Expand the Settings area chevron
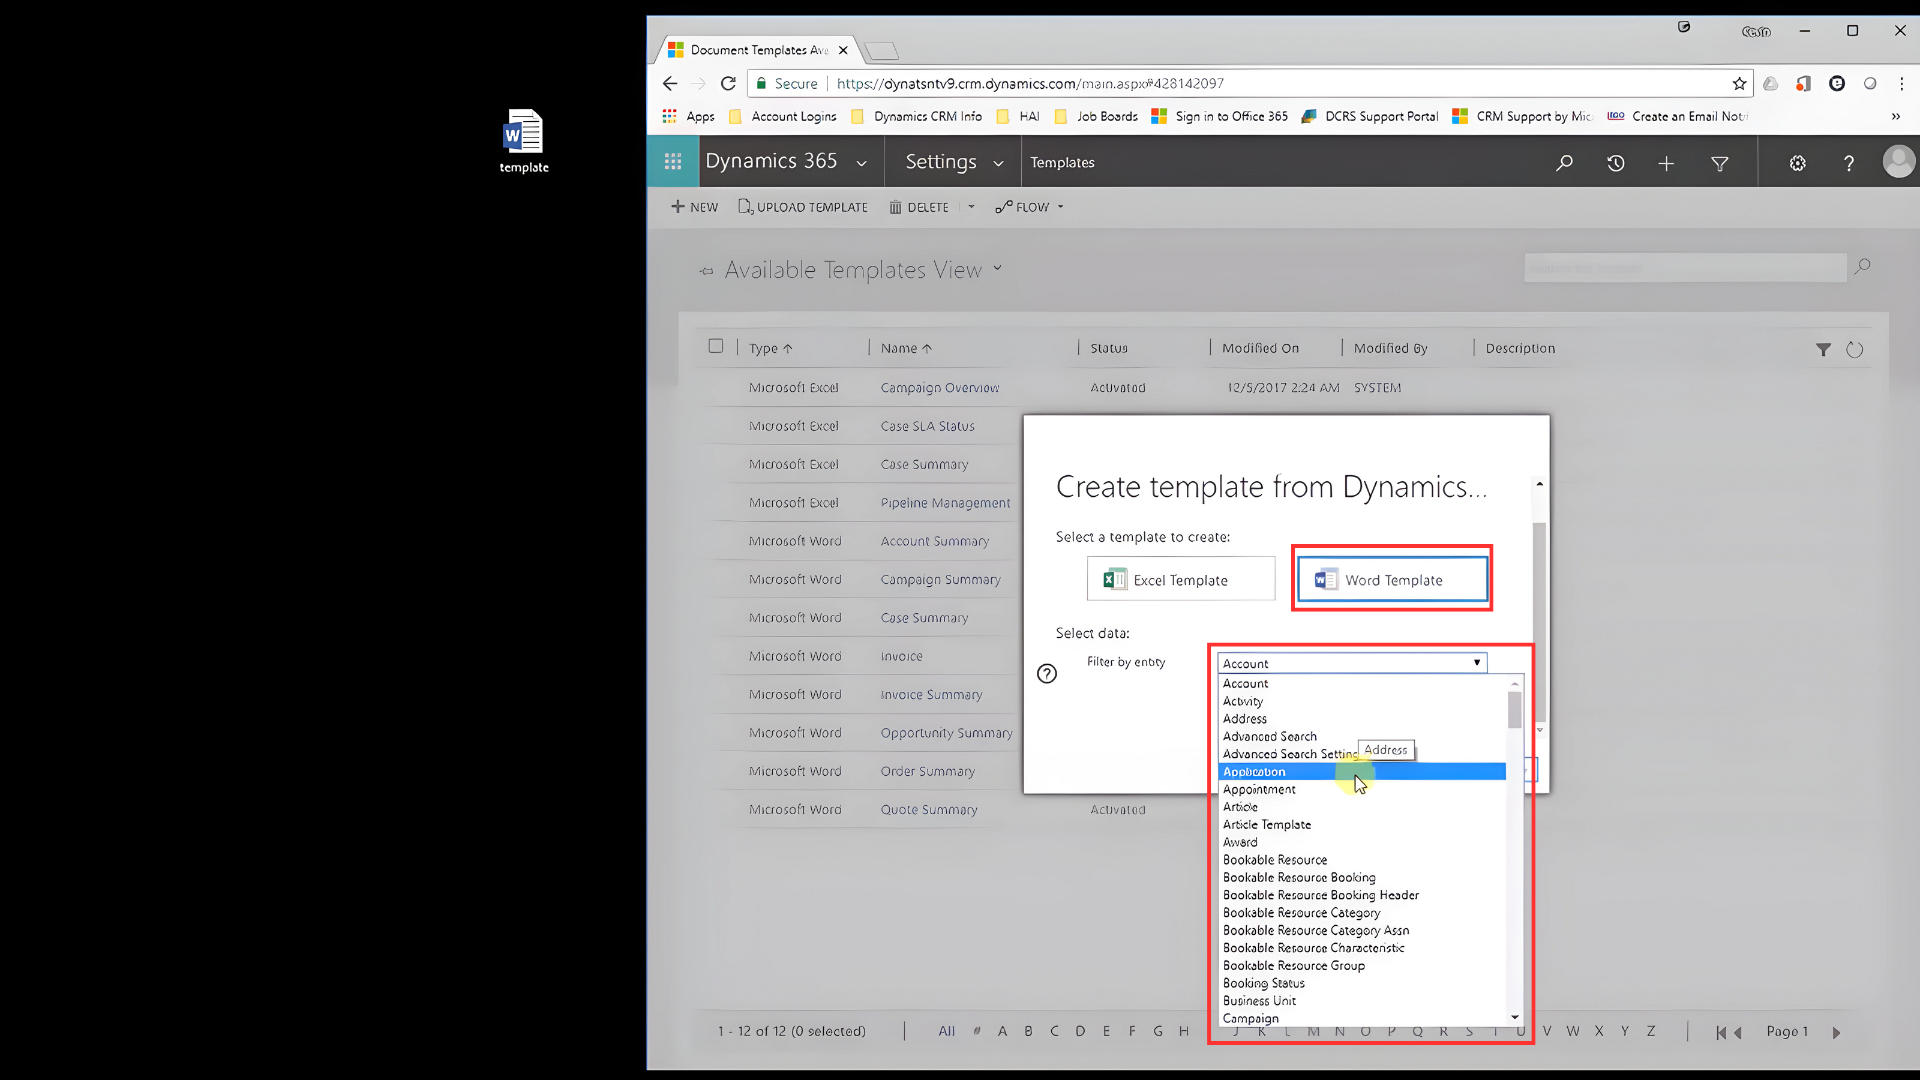1920x1080 pixels. (998, 163)
